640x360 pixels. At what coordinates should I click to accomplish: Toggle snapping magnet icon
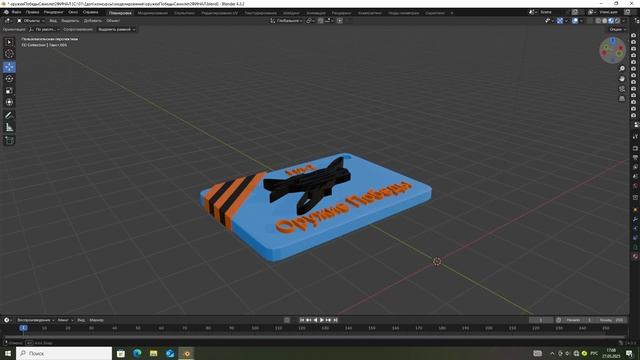tap(321, 20)
